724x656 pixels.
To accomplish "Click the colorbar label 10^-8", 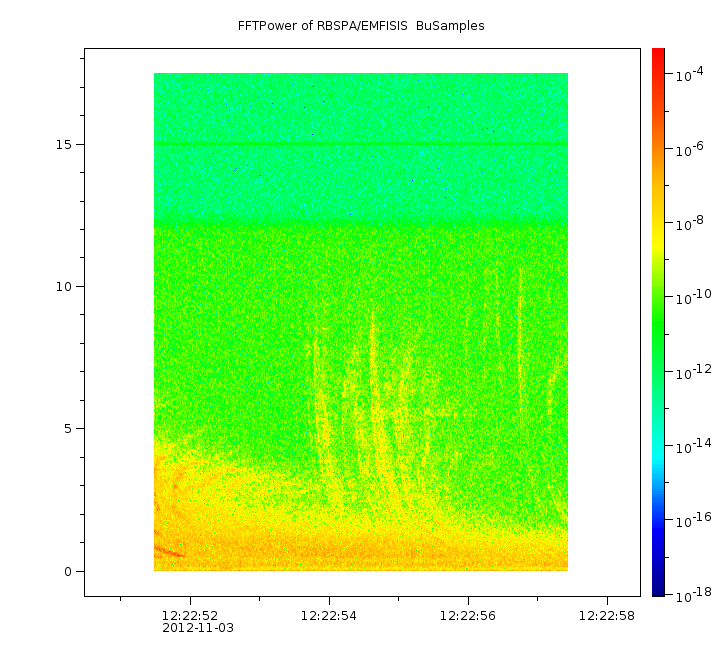I will (x=689, y=223).
